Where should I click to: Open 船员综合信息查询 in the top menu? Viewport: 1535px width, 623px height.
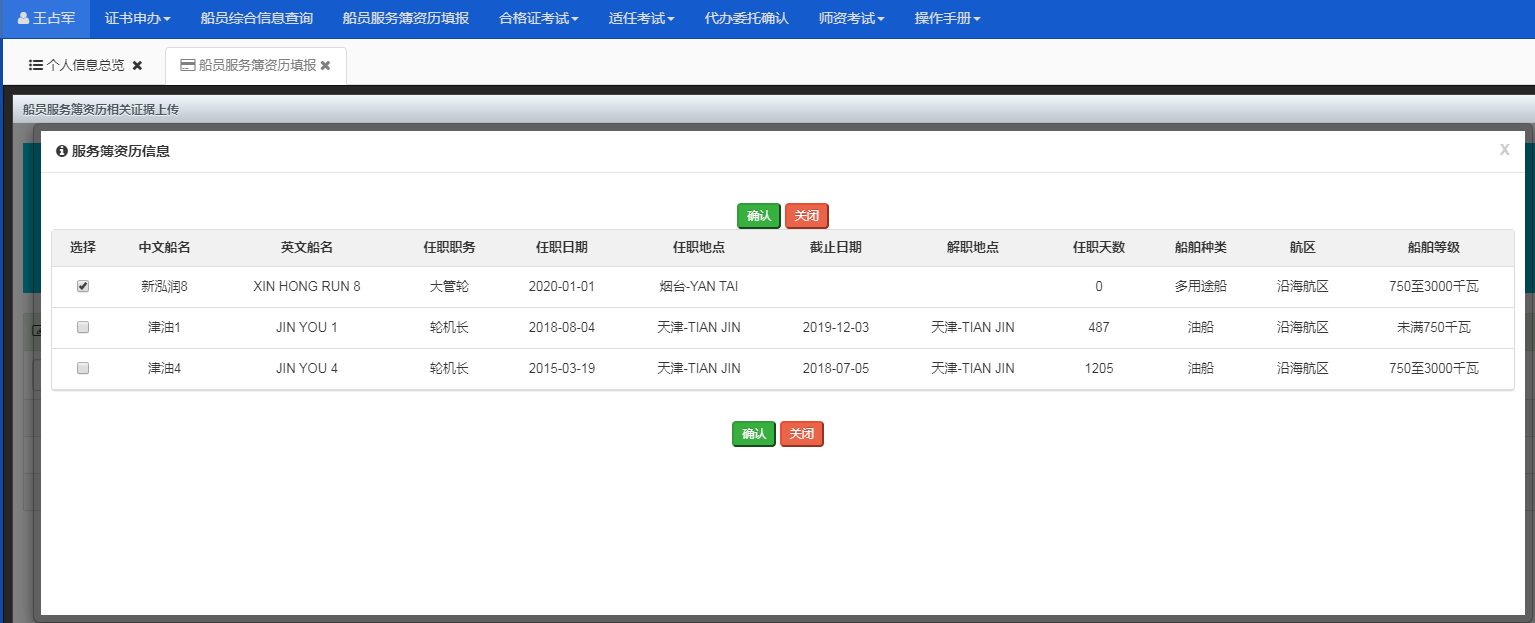pos(256,18)
